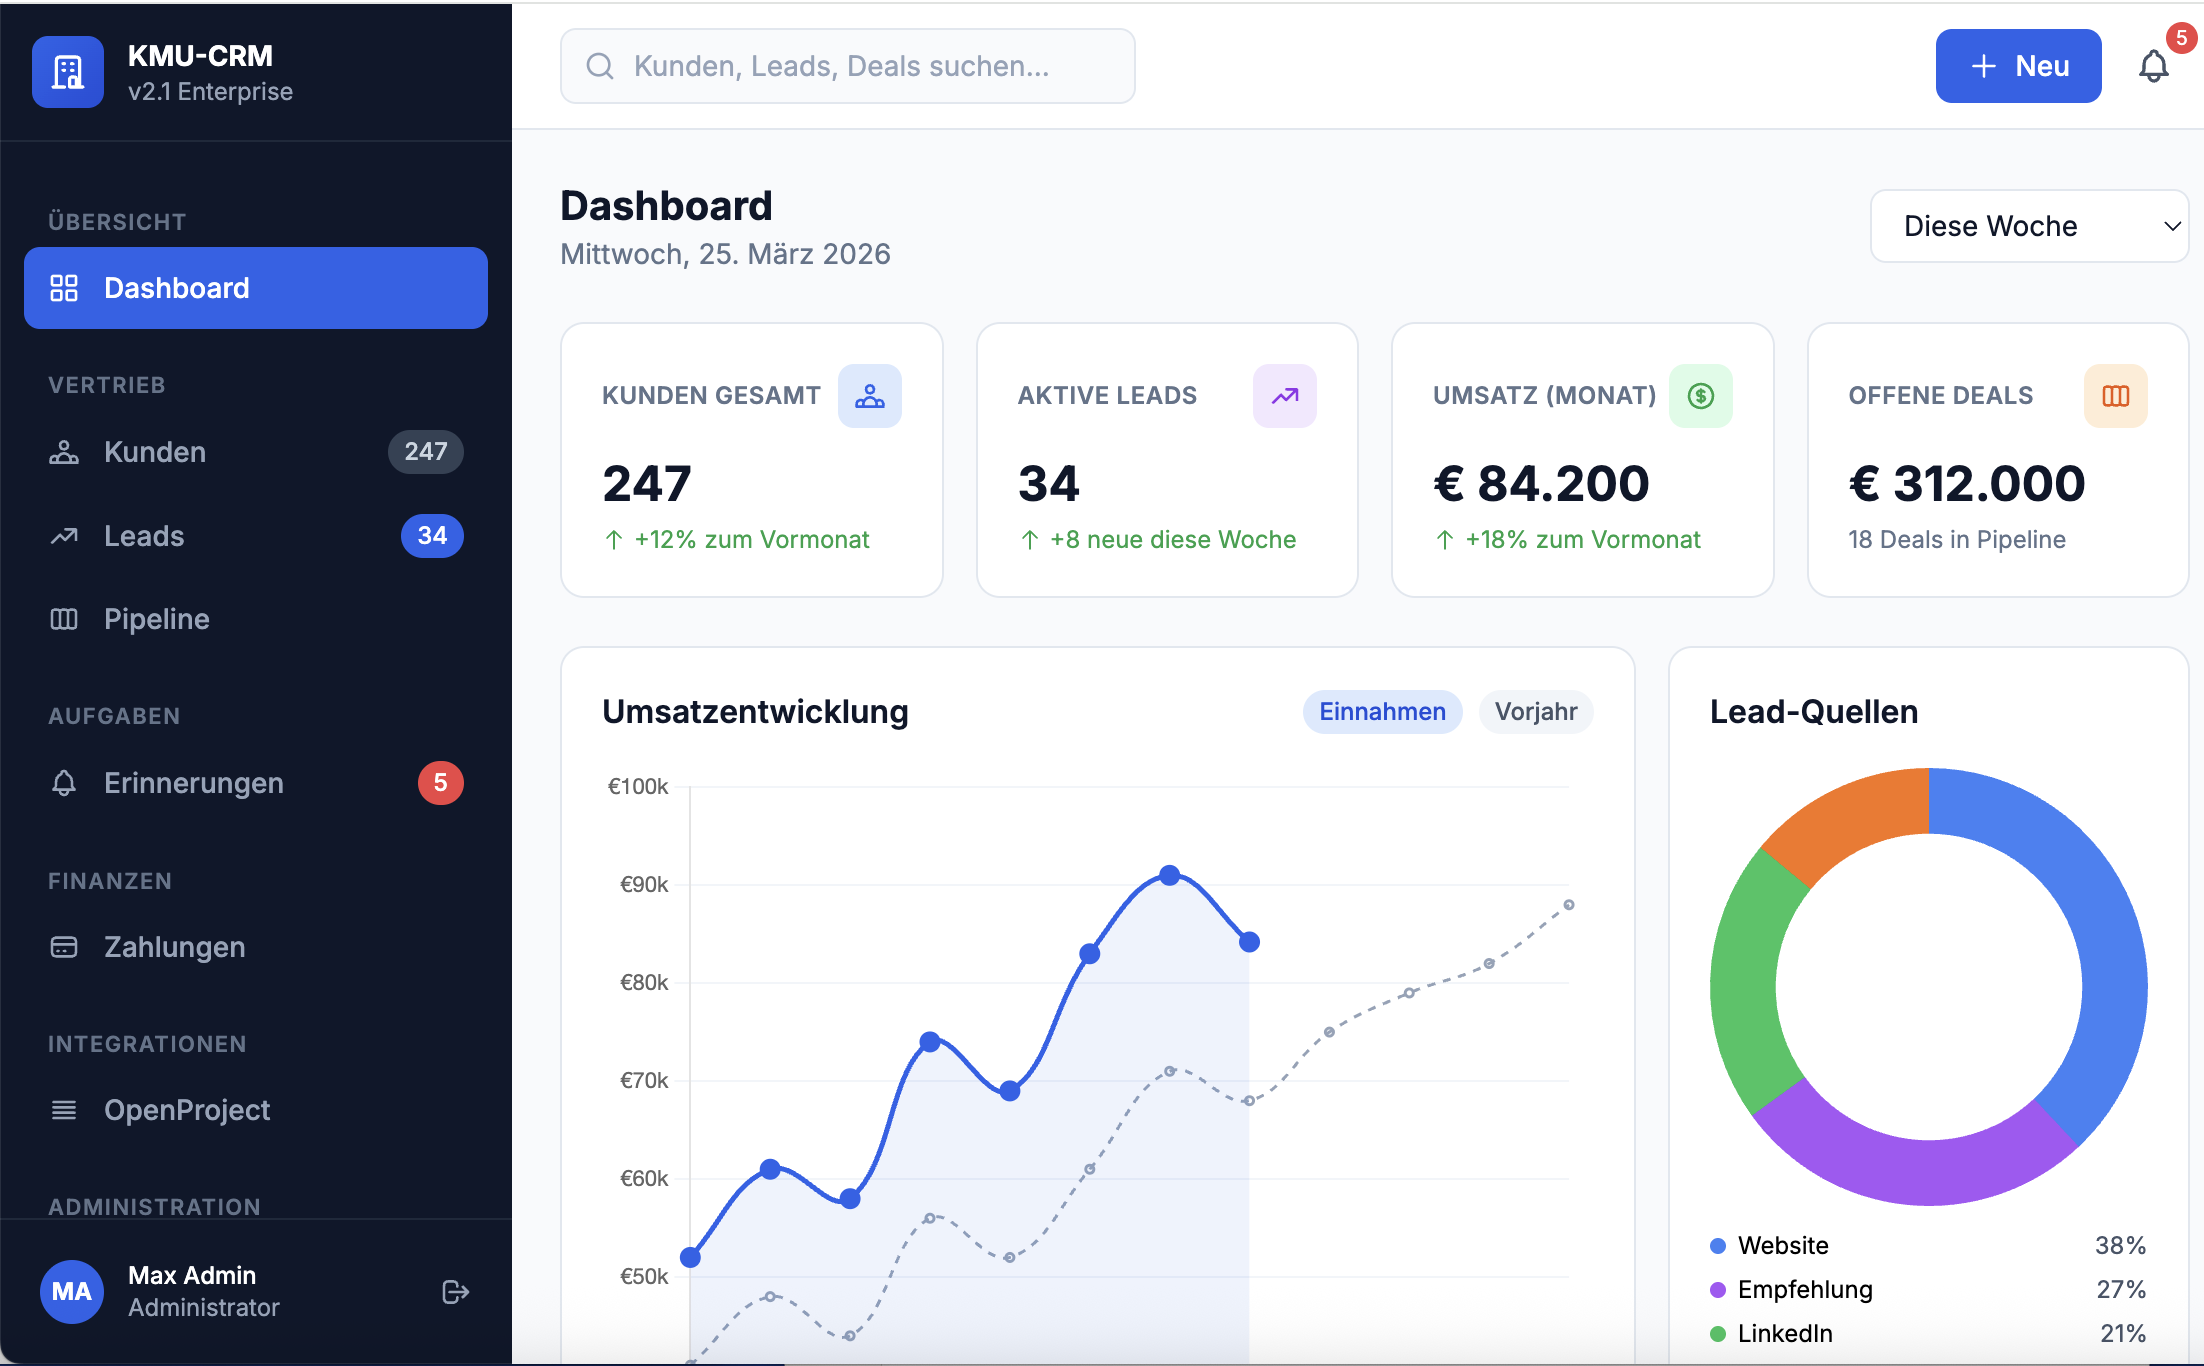Click the search magnifier icon
The height and width of the screenshot is (1366, 2204).
click(x=600, y=66)
